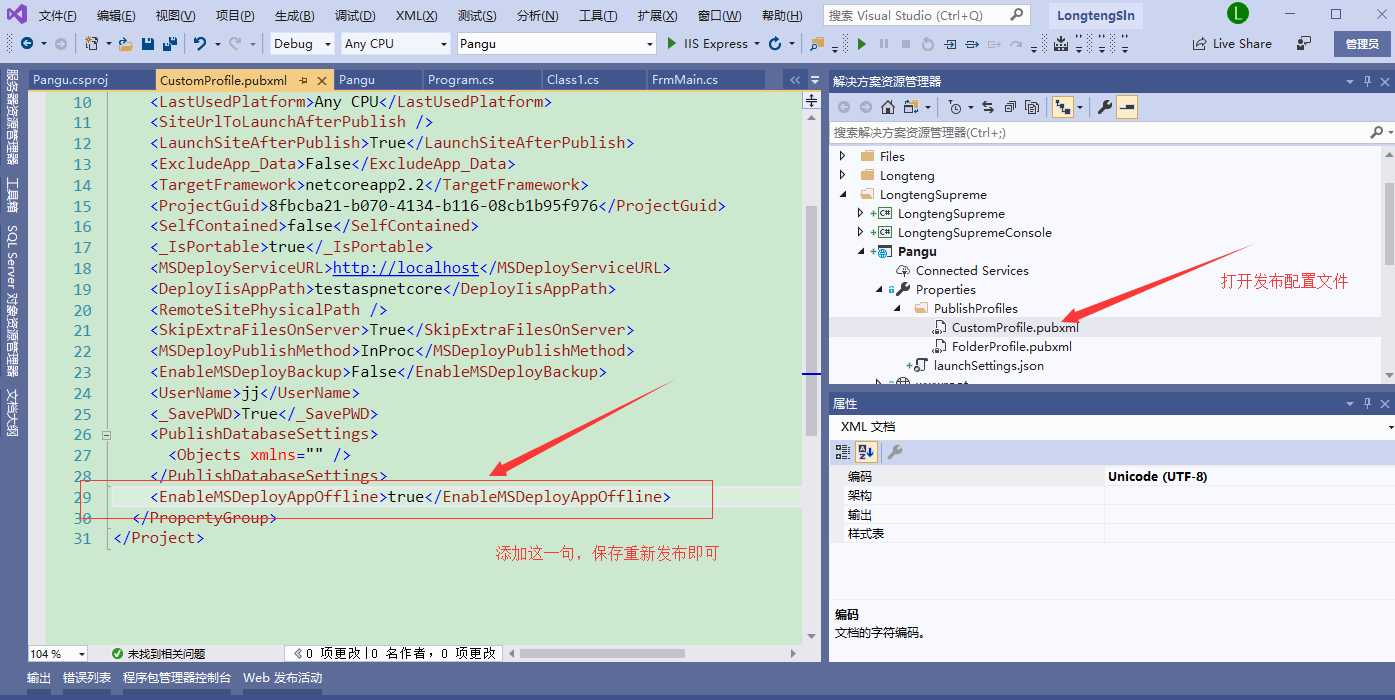1395x700 pixels.
Task: Open the 输出 bottom panel tab
Action: (x=39, y=678)
